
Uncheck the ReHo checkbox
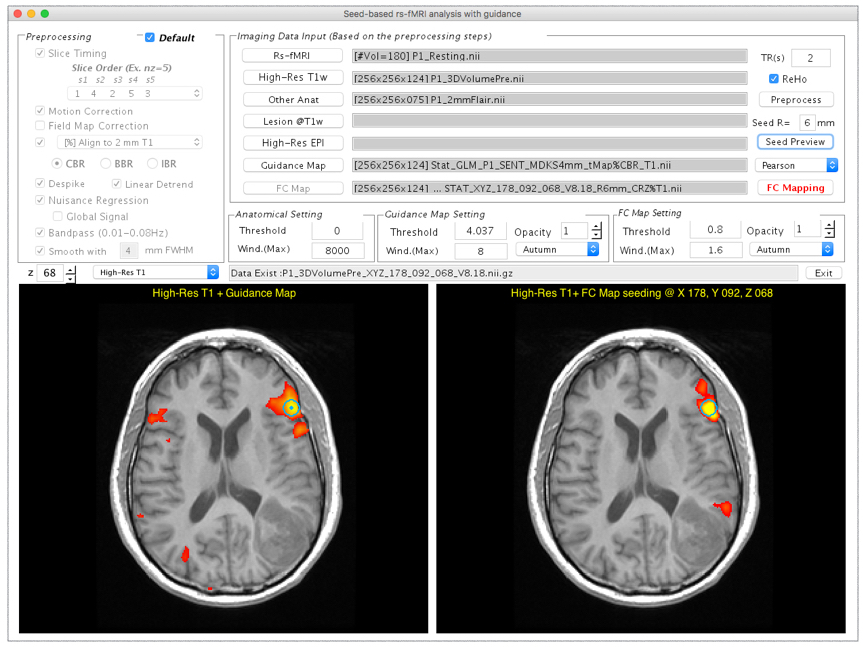click(774, 79)
